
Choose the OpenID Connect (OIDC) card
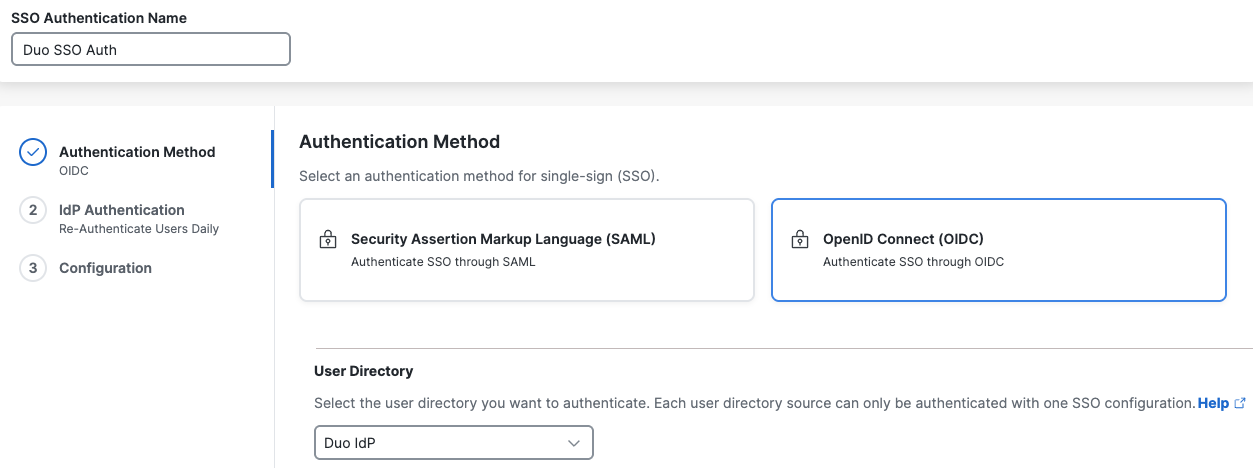999,250
